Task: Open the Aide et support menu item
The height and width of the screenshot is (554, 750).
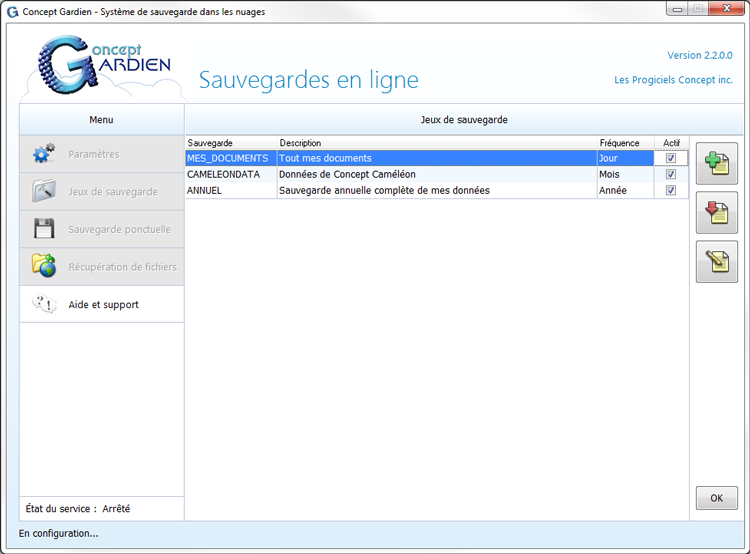Action: pos(103,304)
